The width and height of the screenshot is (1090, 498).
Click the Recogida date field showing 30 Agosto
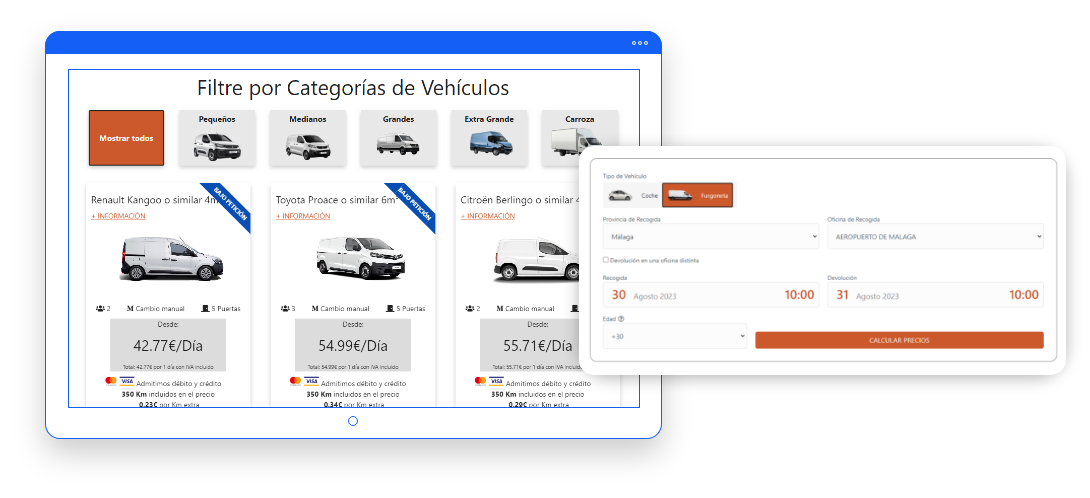coord(710,295)
